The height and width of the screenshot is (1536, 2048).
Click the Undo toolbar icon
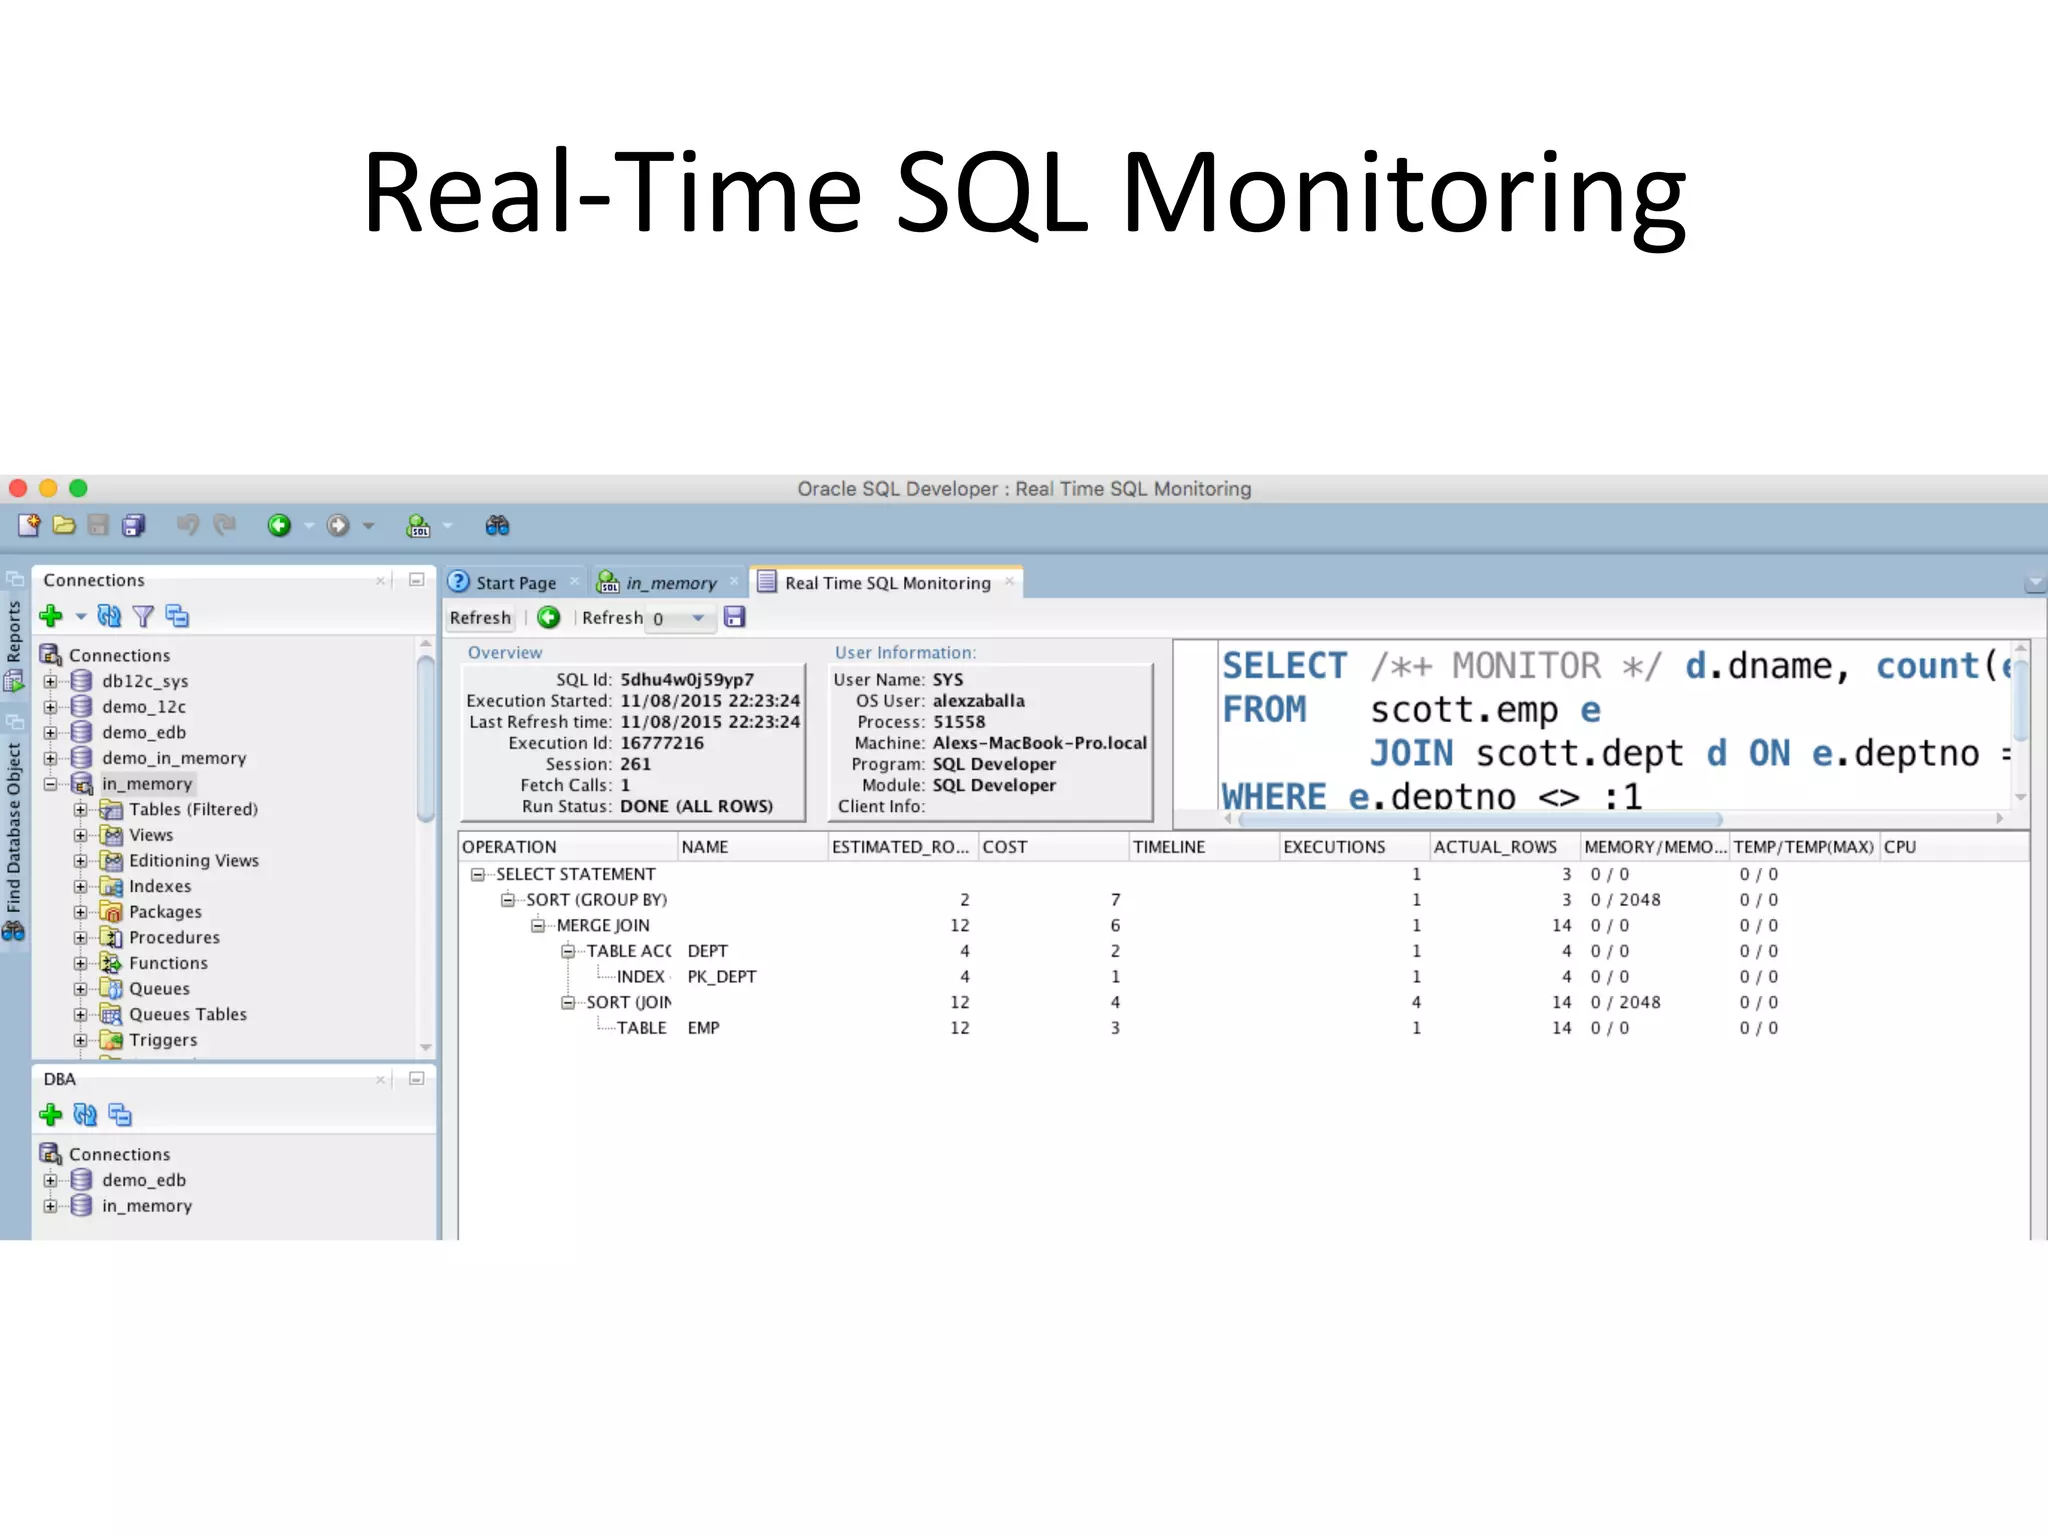pyautogui.click(x=188, y=525)
